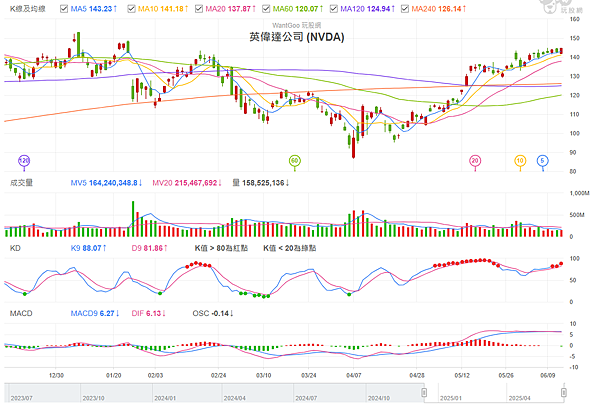This screenshot has height=409, width=600.
Task: Click the yellow 10 marker pin
Action: [520, 161]
